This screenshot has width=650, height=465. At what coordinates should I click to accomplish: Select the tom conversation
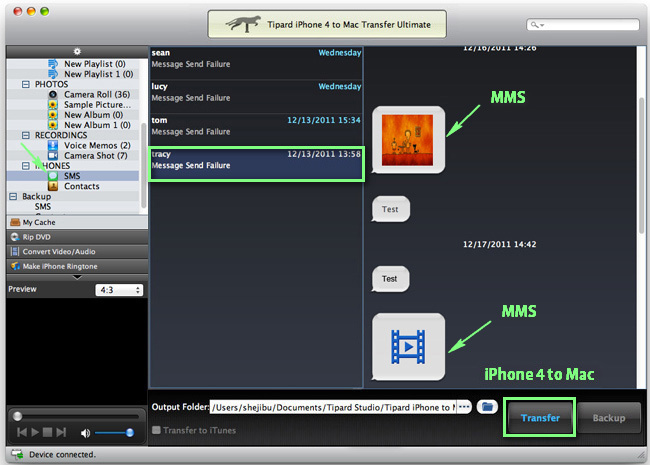tap(256, 130)
